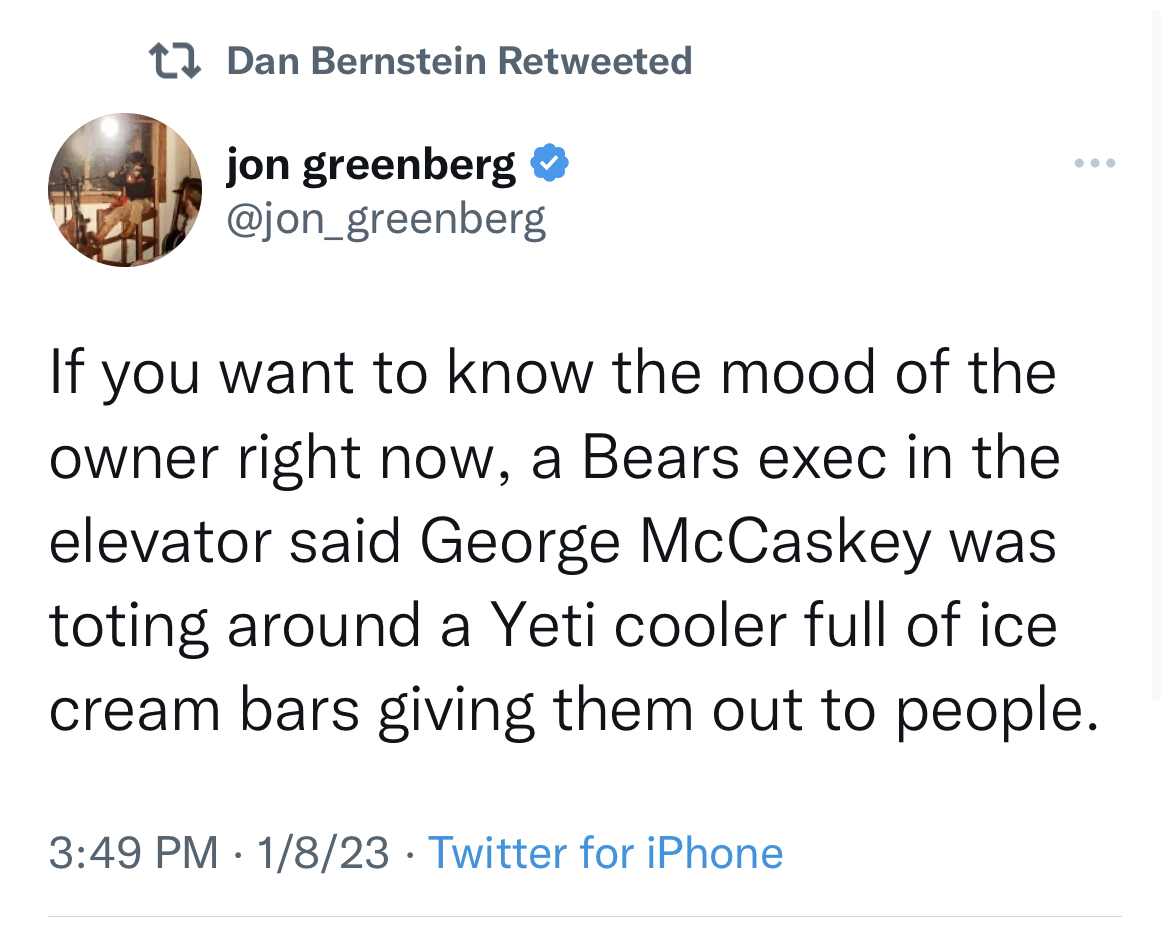The height and width of the screenshot is (942, 1170).
Task: Open the @jon_greenberg handle
Action: (386, 217)
